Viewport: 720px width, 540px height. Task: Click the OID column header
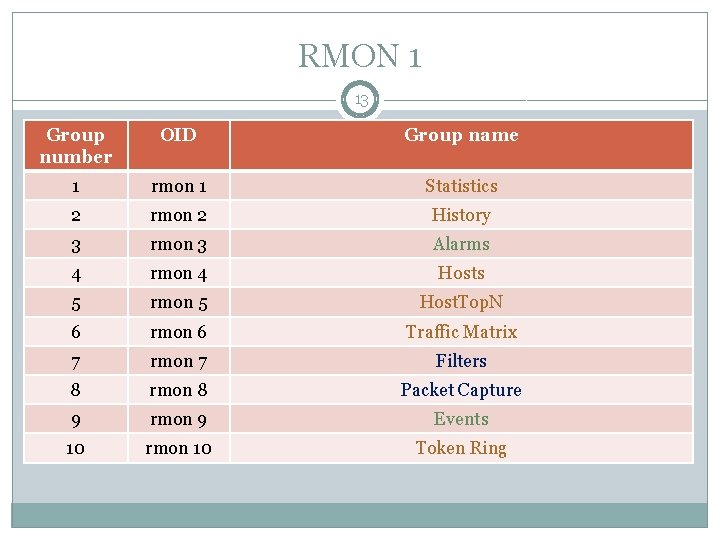click(179, 145)
